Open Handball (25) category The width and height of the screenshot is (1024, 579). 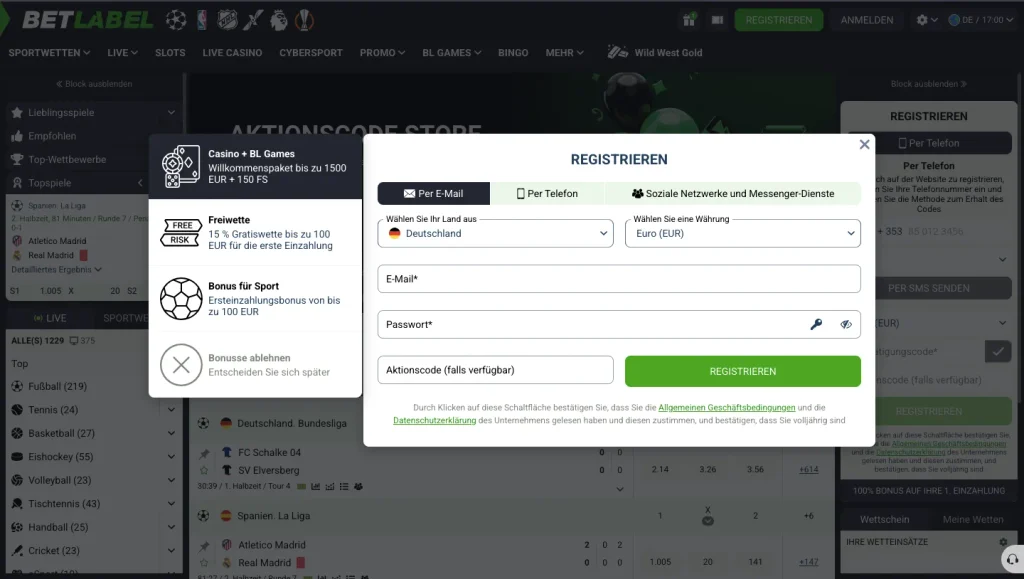(57, 527)
